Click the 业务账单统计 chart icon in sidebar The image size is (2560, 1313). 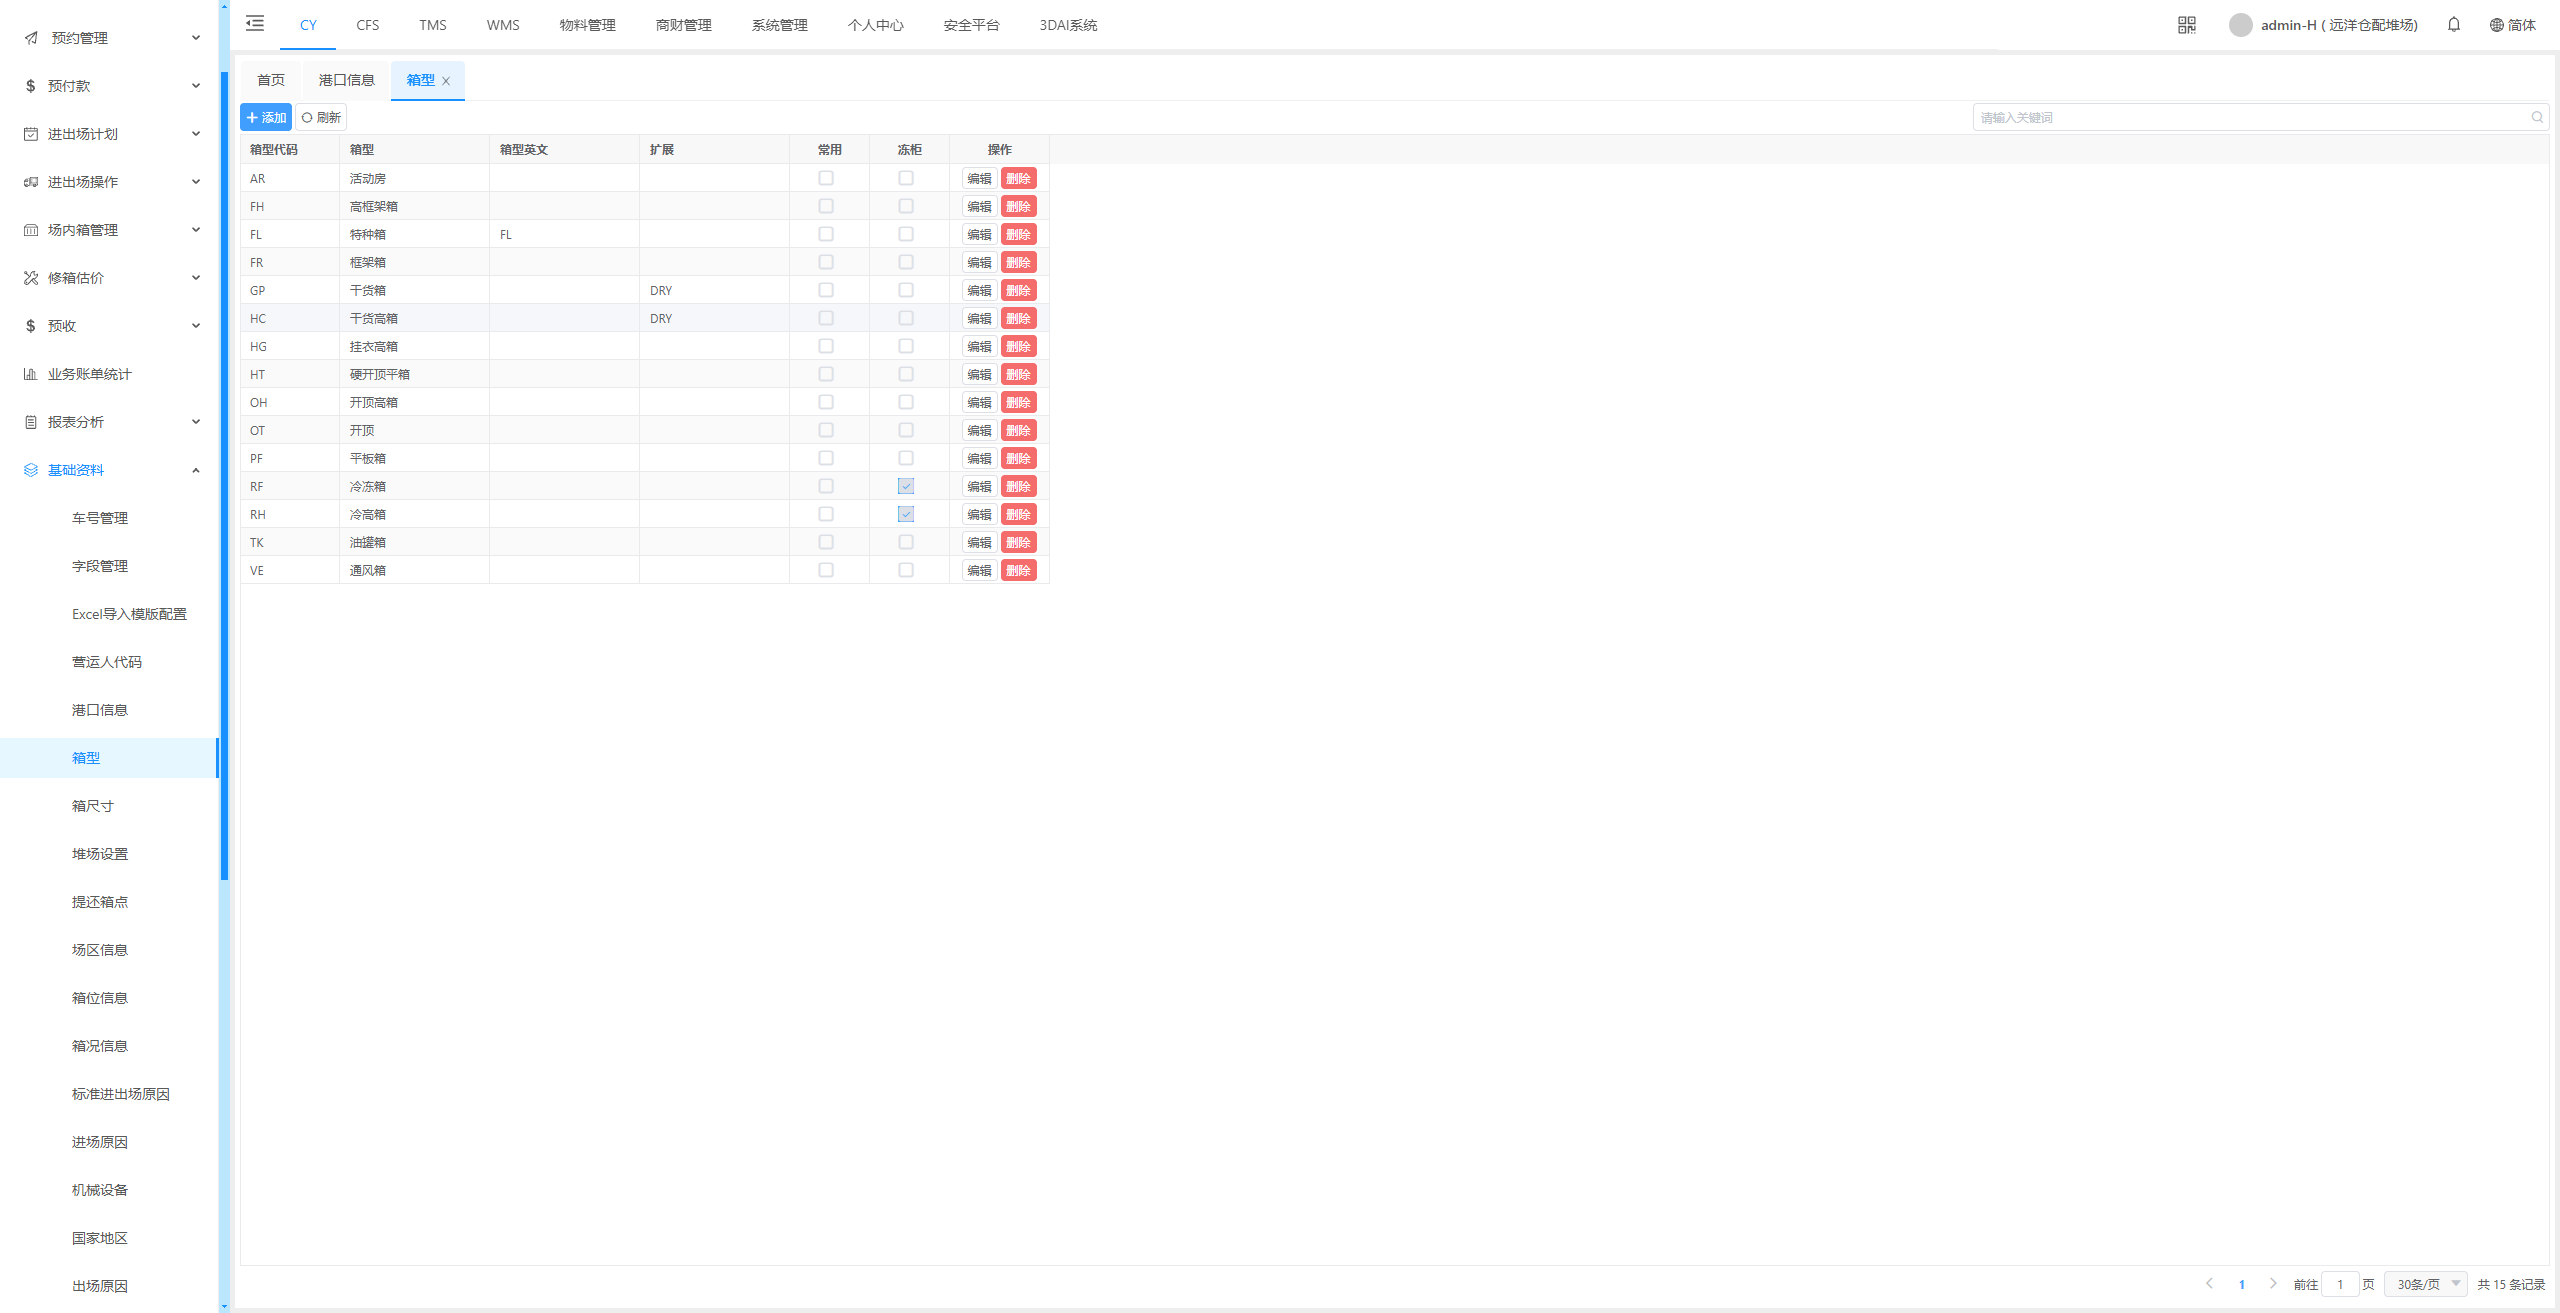pos(31,374)
